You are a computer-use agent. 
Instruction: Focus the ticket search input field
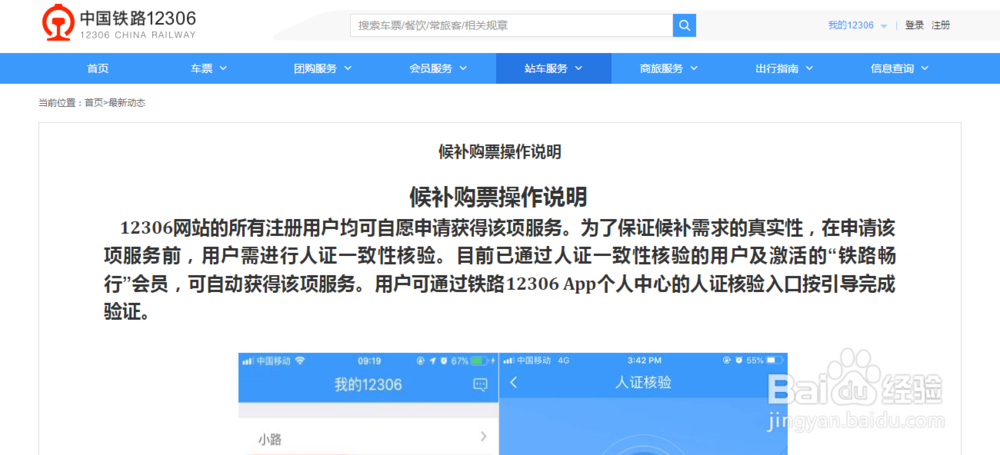coord(511,26)
